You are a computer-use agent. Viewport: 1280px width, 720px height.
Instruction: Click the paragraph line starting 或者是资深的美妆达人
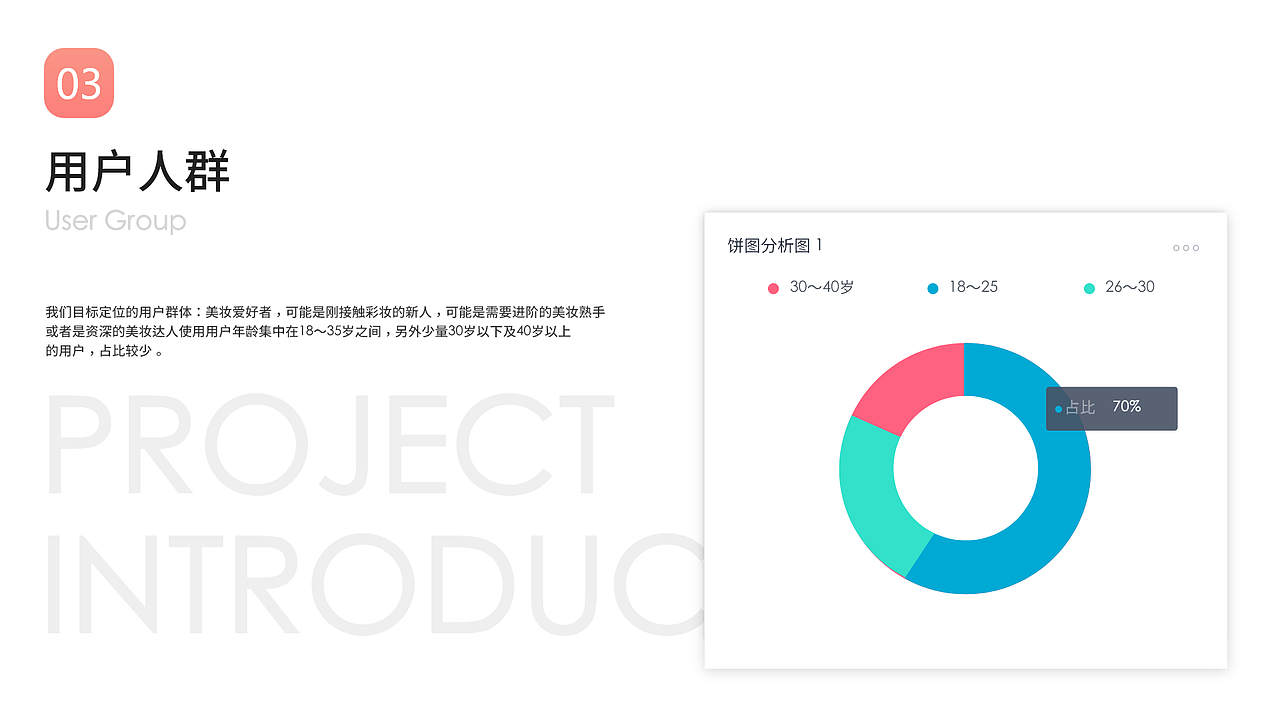(308, 331)
